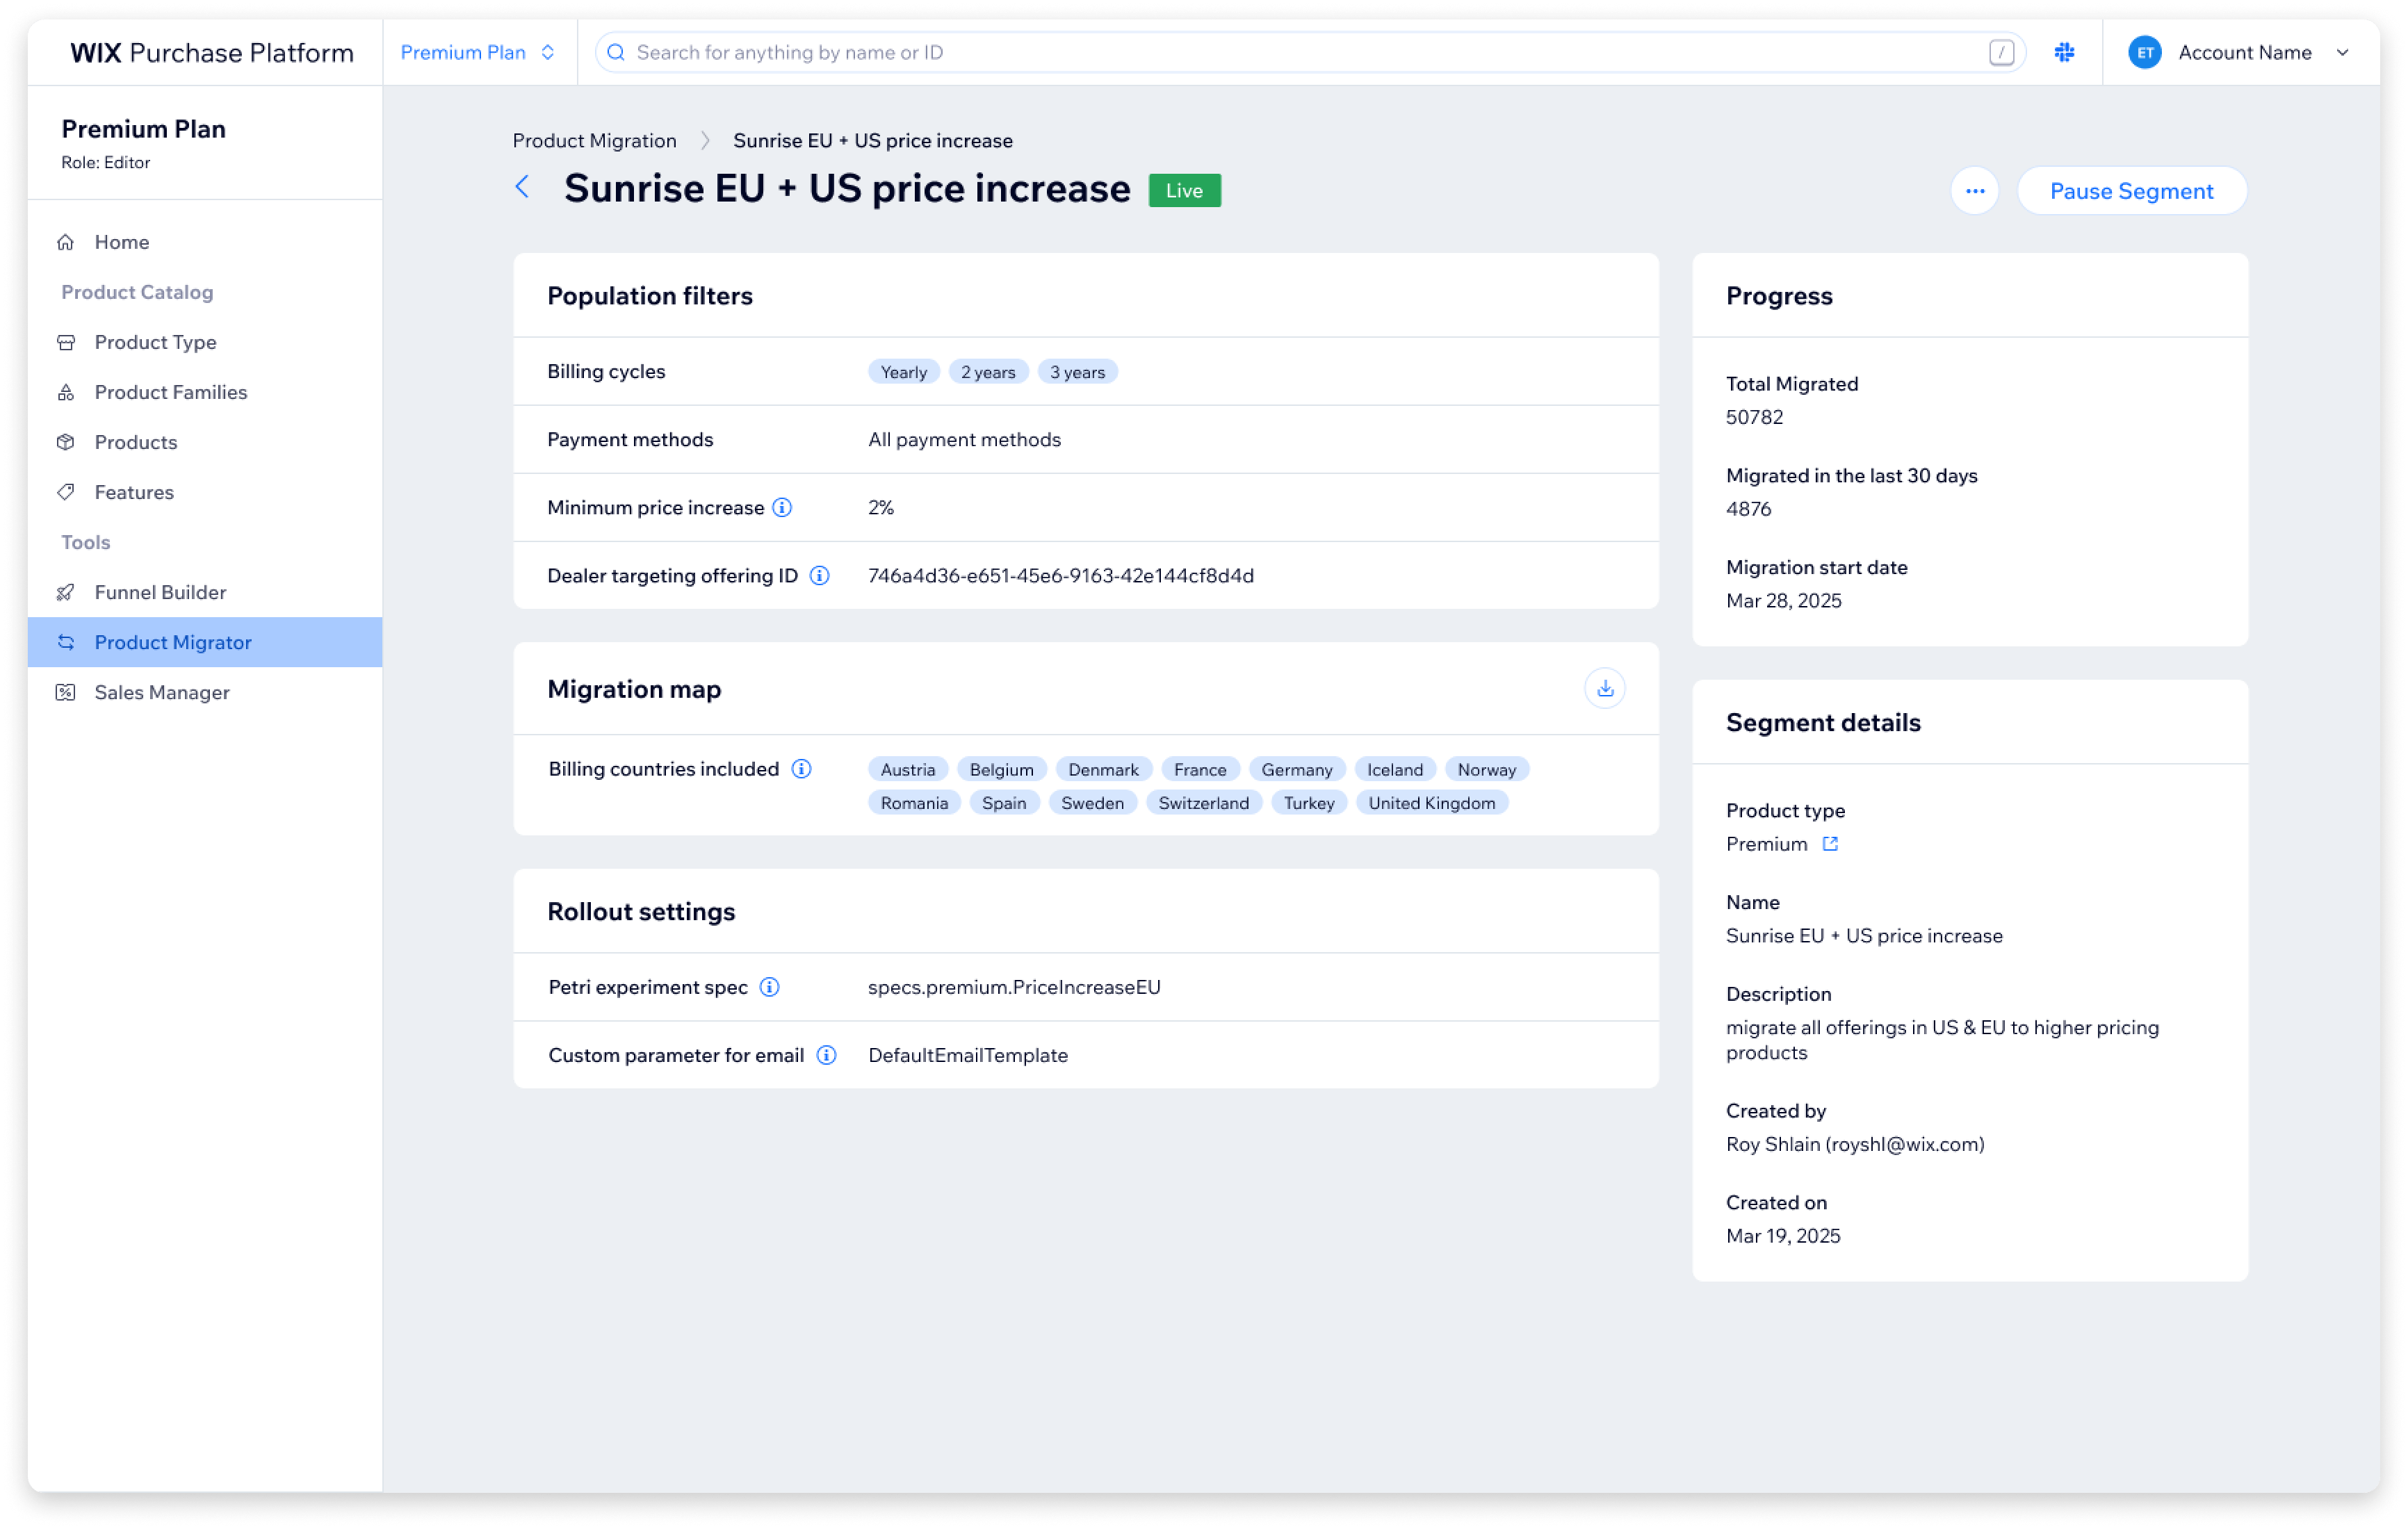The height and width of the screenshot is (1529, 2408).
Task: Click the ET account avatar
Action: coord(2144,52)
